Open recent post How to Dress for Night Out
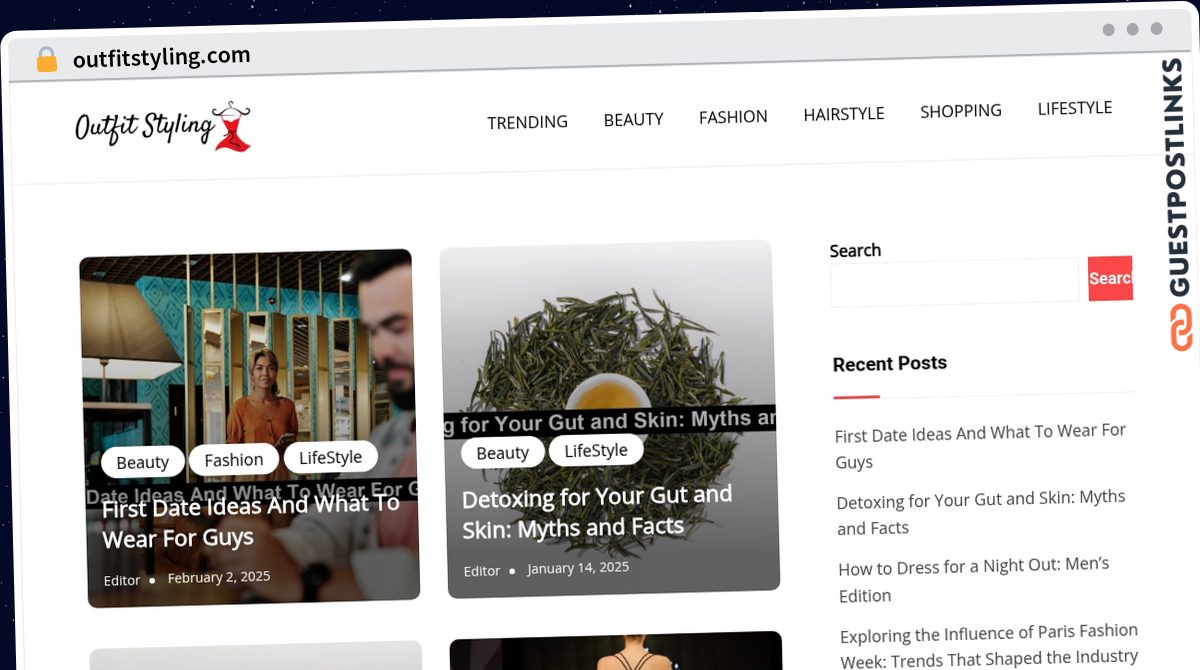 (x=974, y=580)
